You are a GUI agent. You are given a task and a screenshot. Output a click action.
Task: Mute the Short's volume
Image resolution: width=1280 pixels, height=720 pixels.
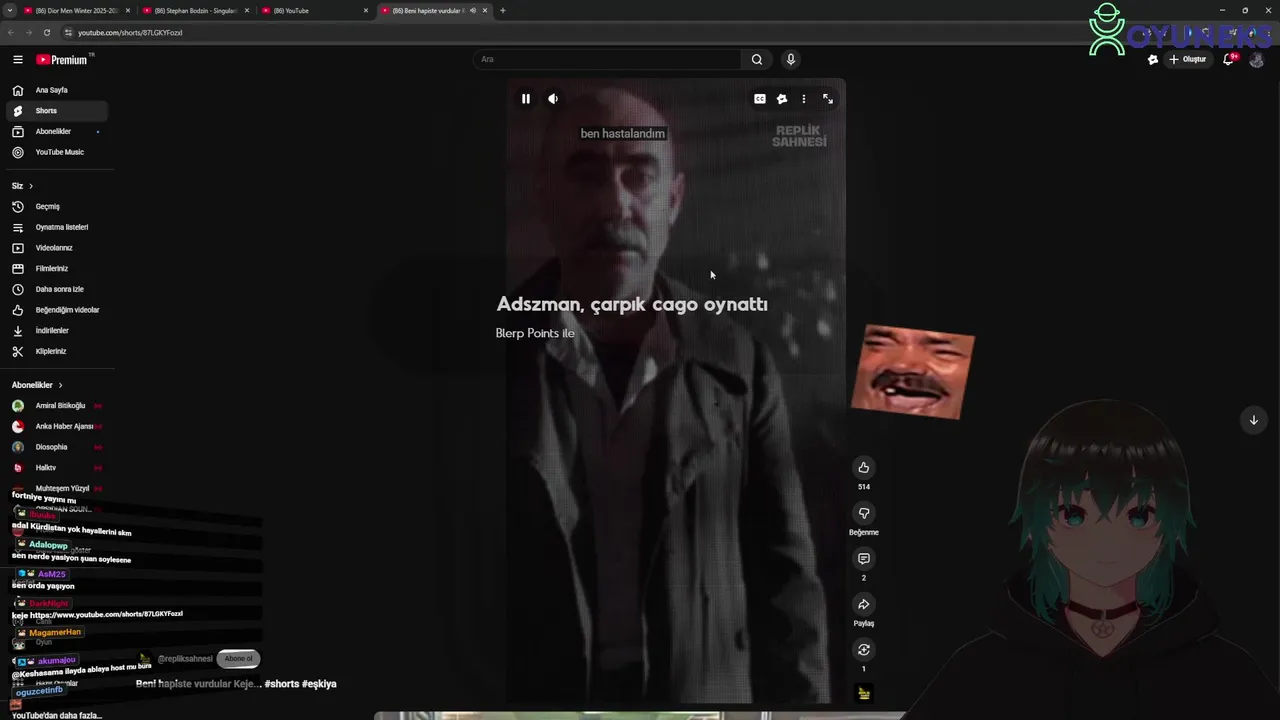point(553,99)
